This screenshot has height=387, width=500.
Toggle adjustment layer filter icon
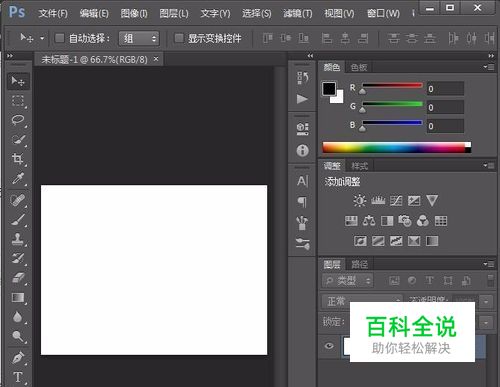click(x=412, y=281)
